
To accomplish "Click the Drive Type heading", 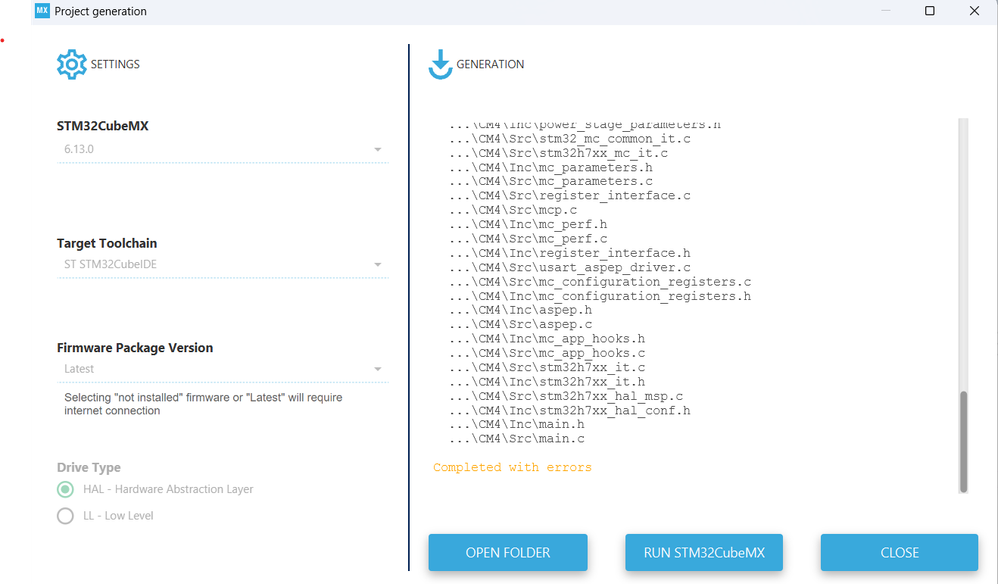I will coord(88,468).
